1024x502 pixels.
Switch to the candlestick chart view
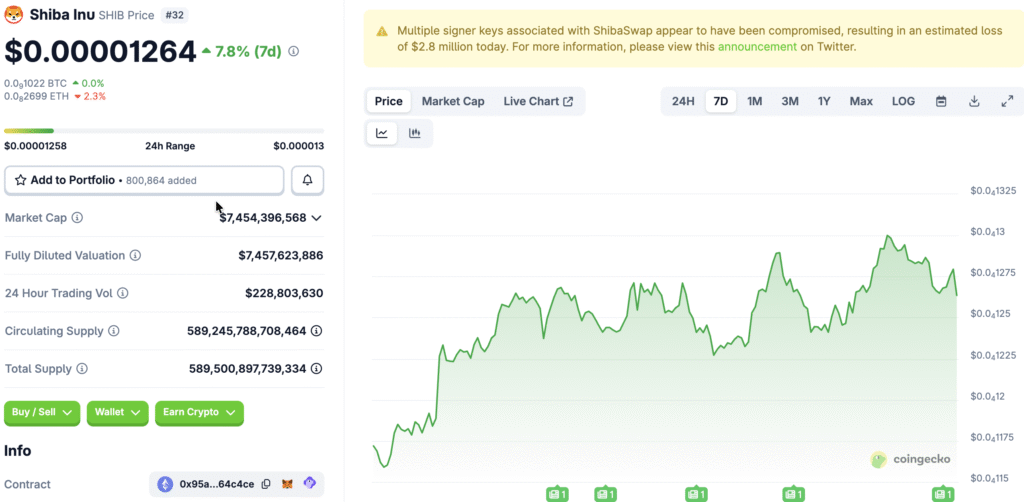coord(414,133)
